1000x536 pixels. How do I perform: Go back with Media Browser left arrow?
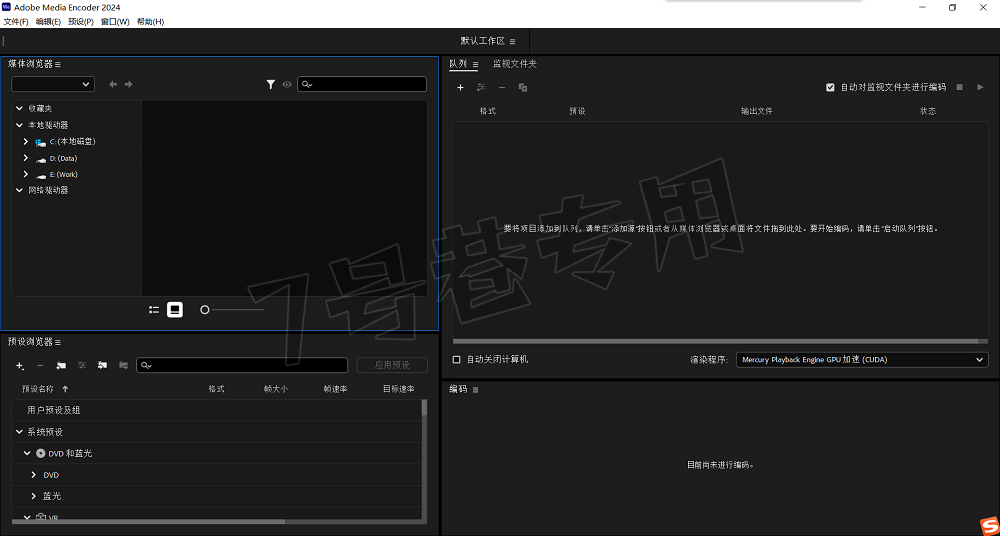pos(113,84)
